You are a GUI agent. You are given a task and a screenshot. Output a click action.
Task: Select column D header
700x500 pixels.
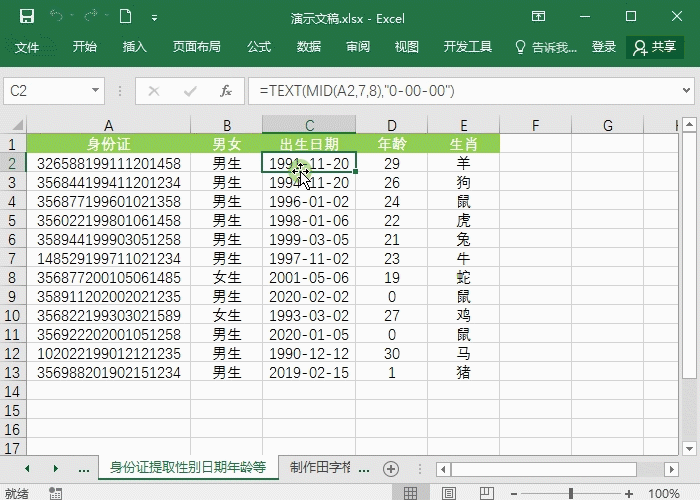392,125
